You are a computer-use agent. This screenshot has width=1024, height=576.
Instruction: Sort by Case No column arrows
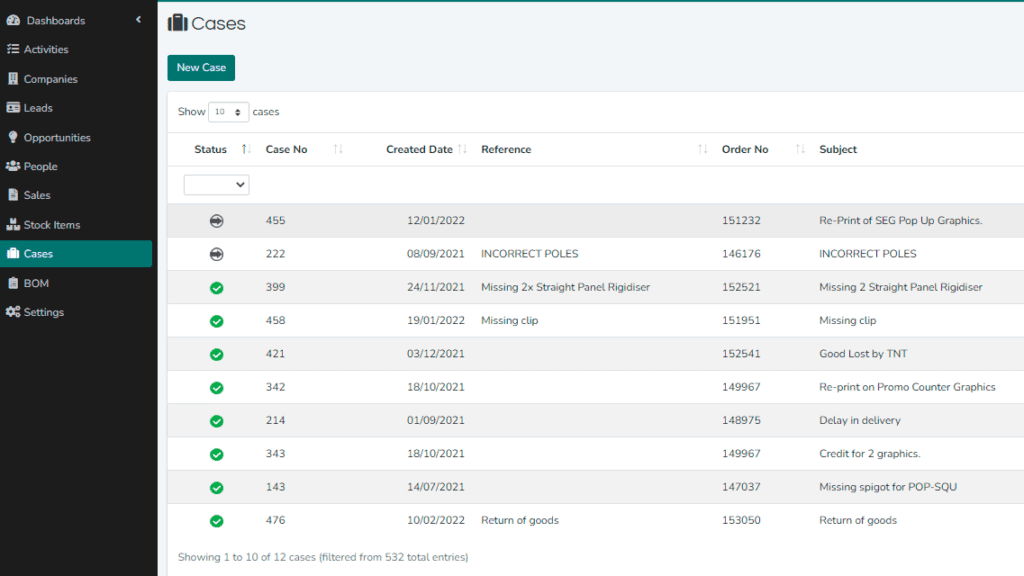(x=338, y=149)
